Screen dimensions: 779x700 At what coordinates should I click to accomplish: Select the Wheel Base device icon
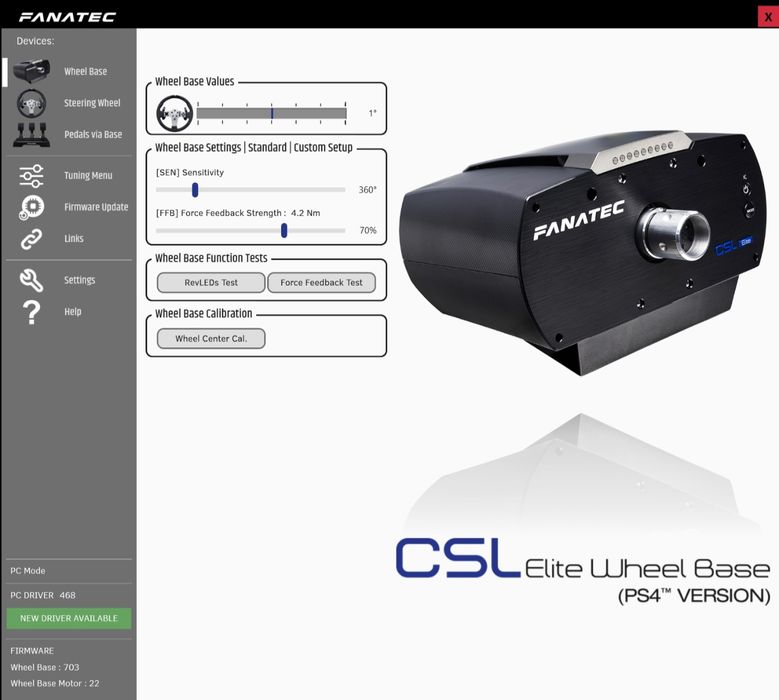click(32, 71)
